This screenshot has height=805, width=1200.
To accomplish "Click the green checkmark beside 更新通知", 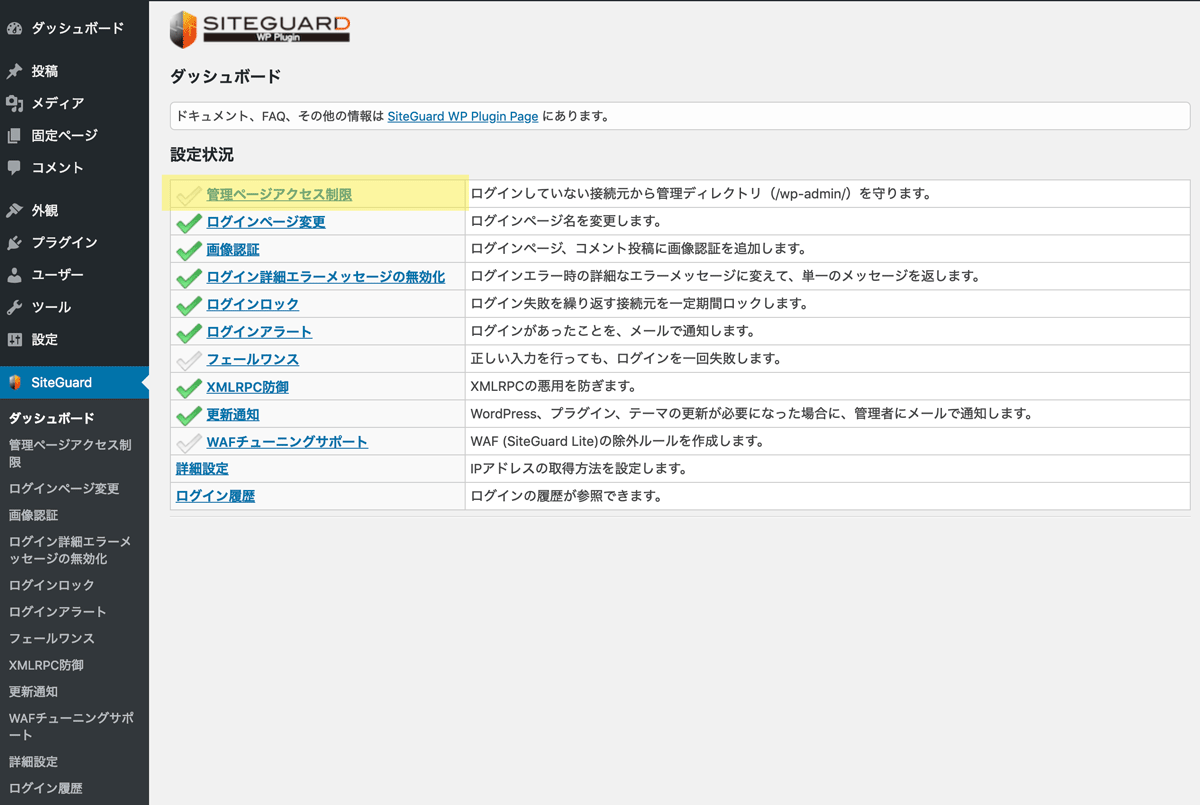I will [x=188, y=414].
